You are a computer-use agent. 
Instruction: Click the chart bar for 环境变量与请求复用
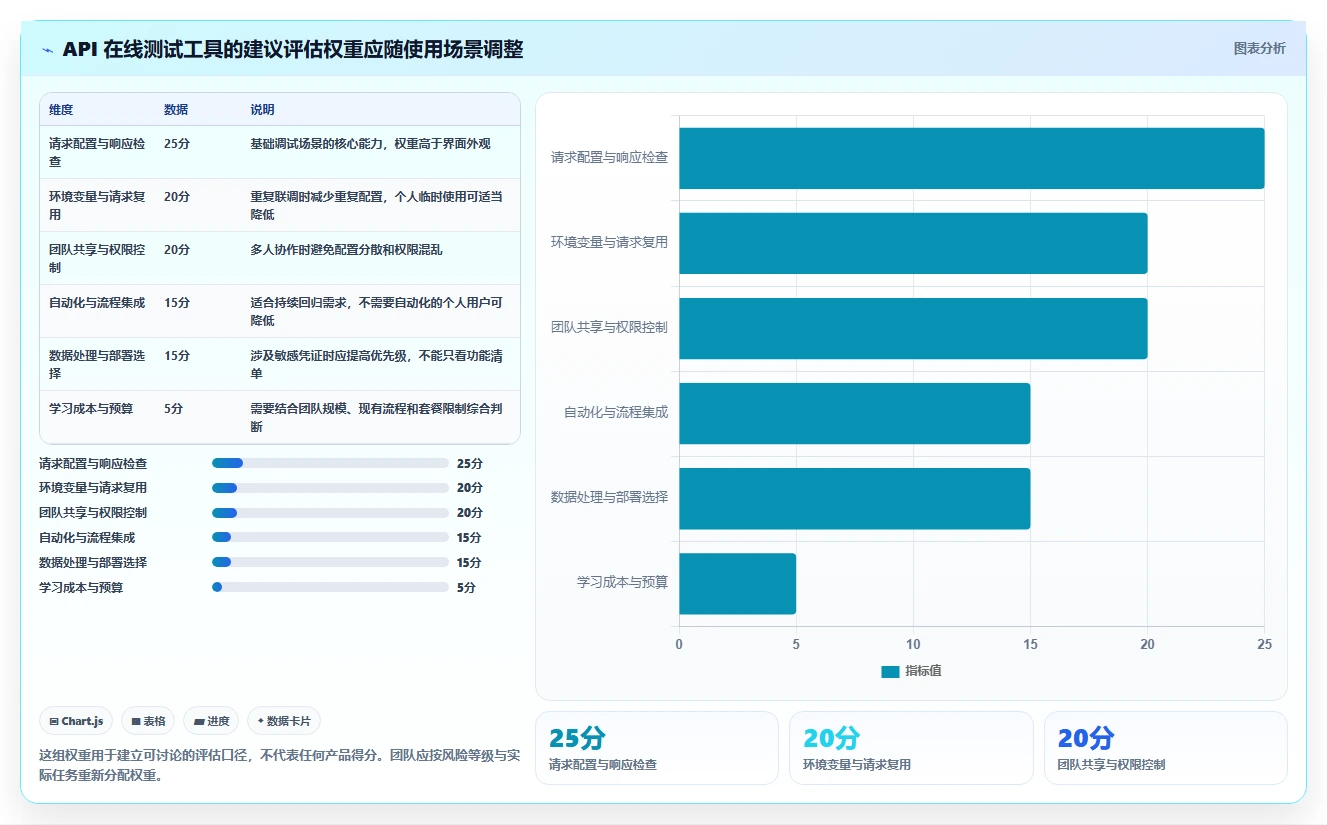[x=913, y=243]
